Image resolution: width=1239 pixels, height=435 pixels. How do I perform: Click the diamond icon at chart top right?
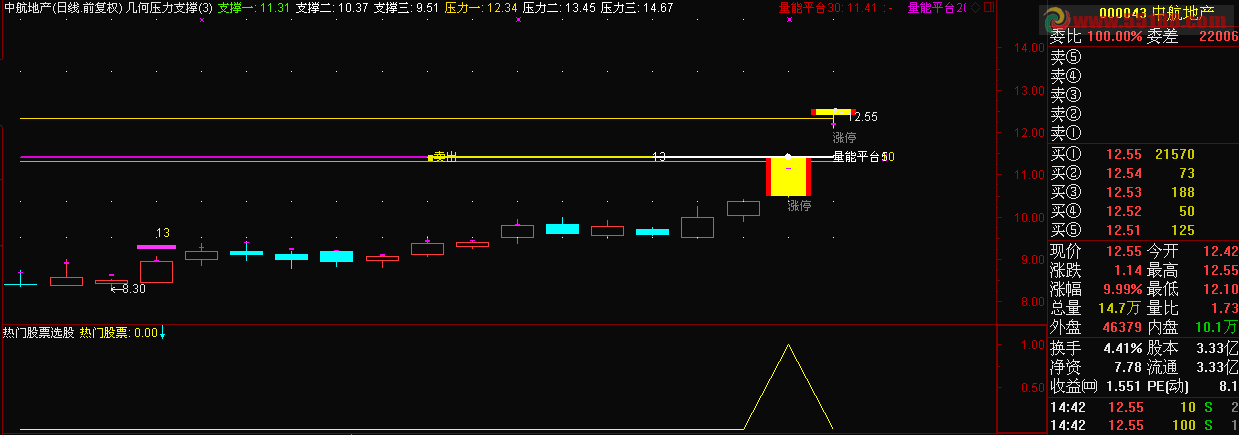(975, 7)
